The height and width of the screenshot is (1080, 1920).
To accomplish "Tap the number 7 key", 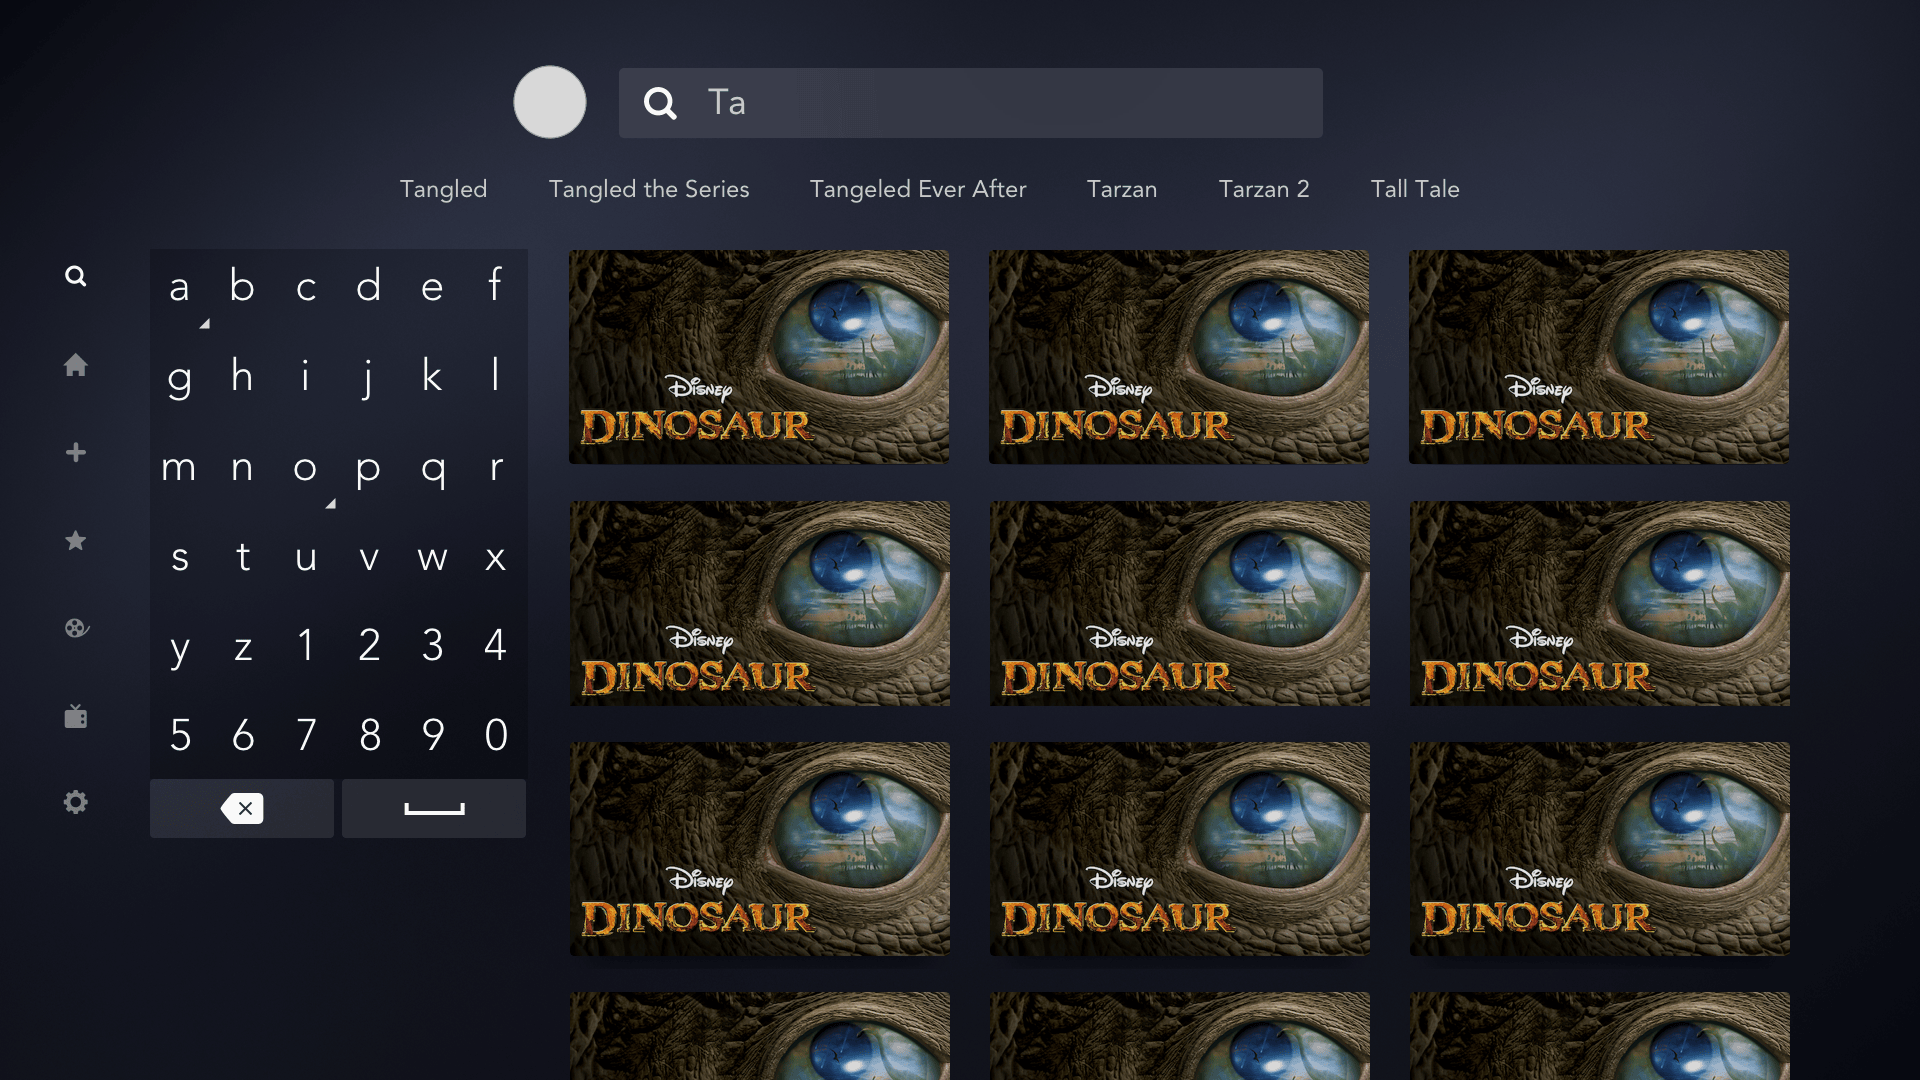I will pos(306,735).
